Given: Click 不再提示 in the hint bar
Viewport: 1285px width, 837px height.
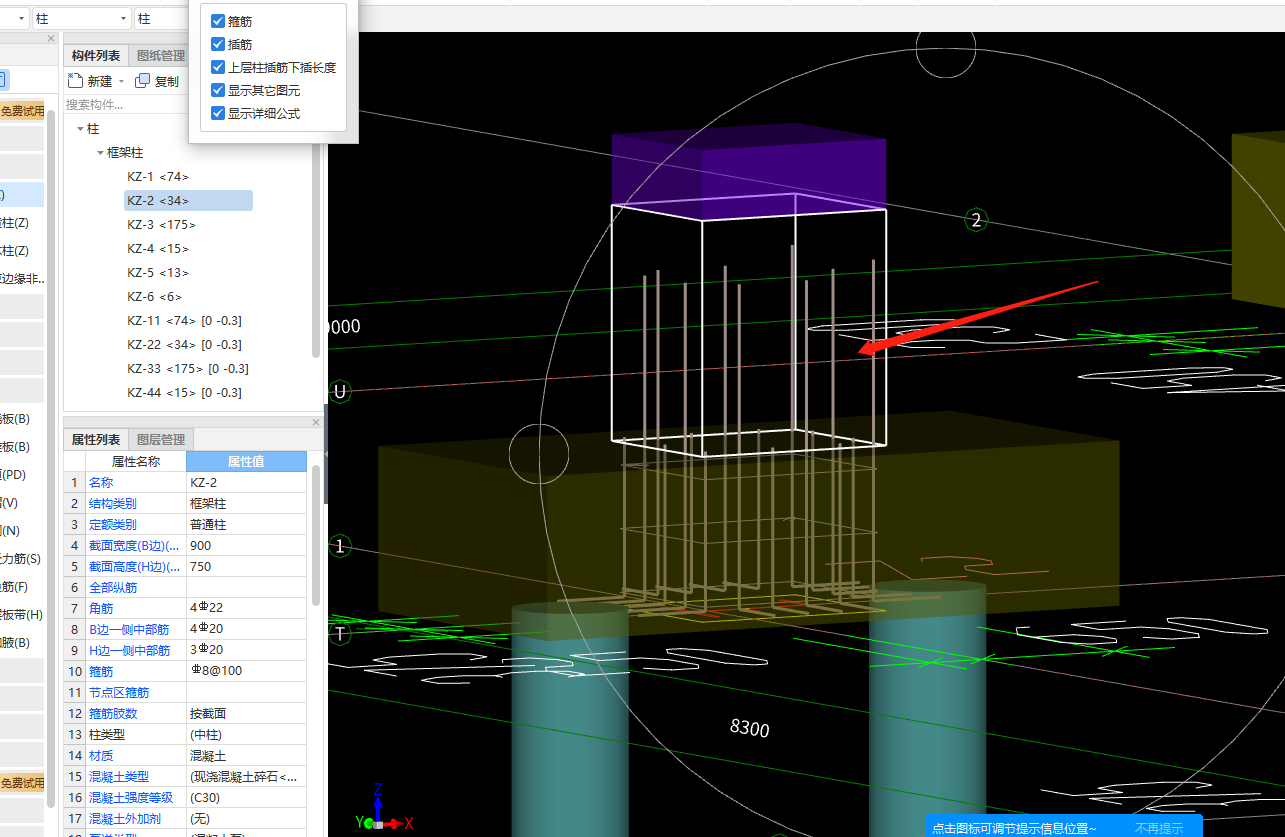Looking at the screenshot, I should point(1158,828).
